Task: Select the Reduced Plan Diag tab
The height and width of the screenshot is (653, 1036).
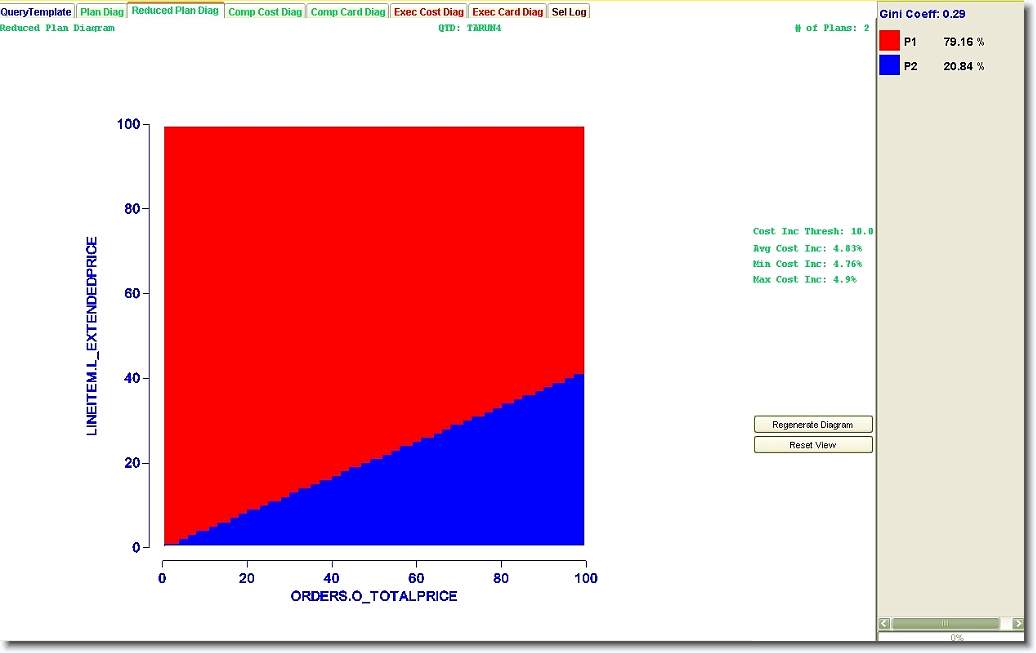Action: [x=175, y=11]
